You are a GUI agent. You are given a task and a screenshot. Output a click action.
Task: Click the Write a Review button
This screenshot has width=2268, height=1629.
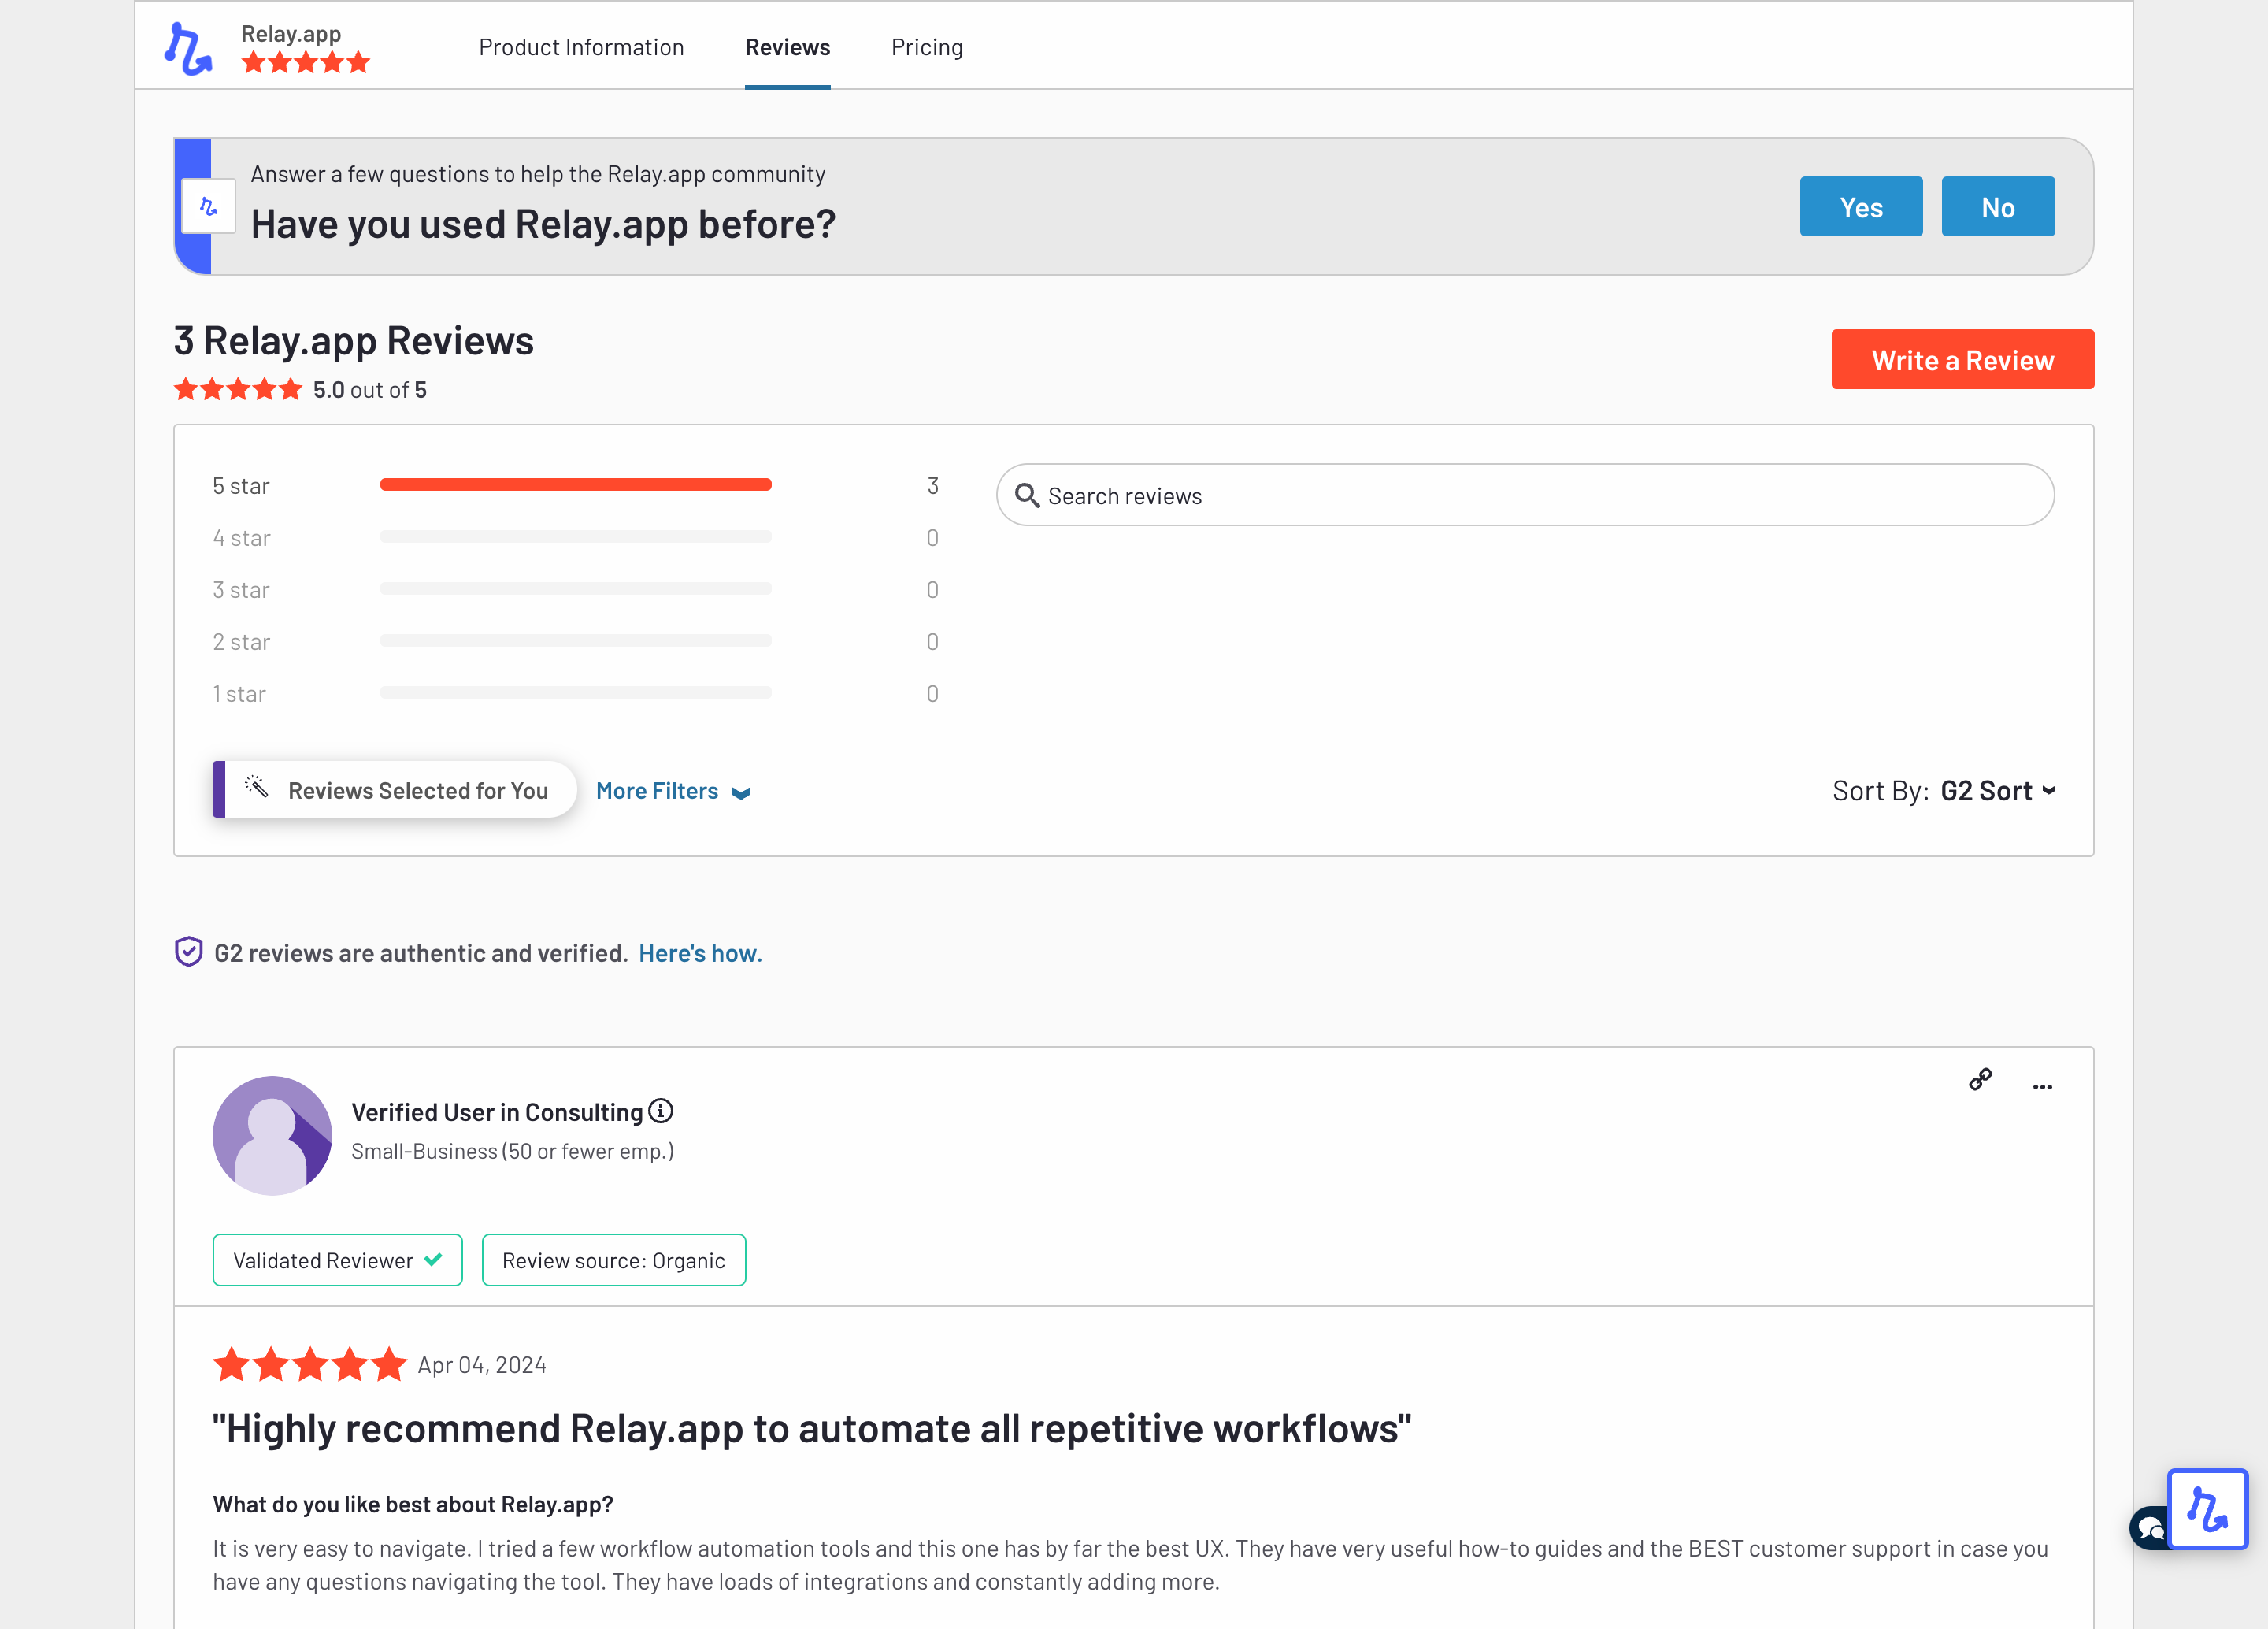(1962, 359)
